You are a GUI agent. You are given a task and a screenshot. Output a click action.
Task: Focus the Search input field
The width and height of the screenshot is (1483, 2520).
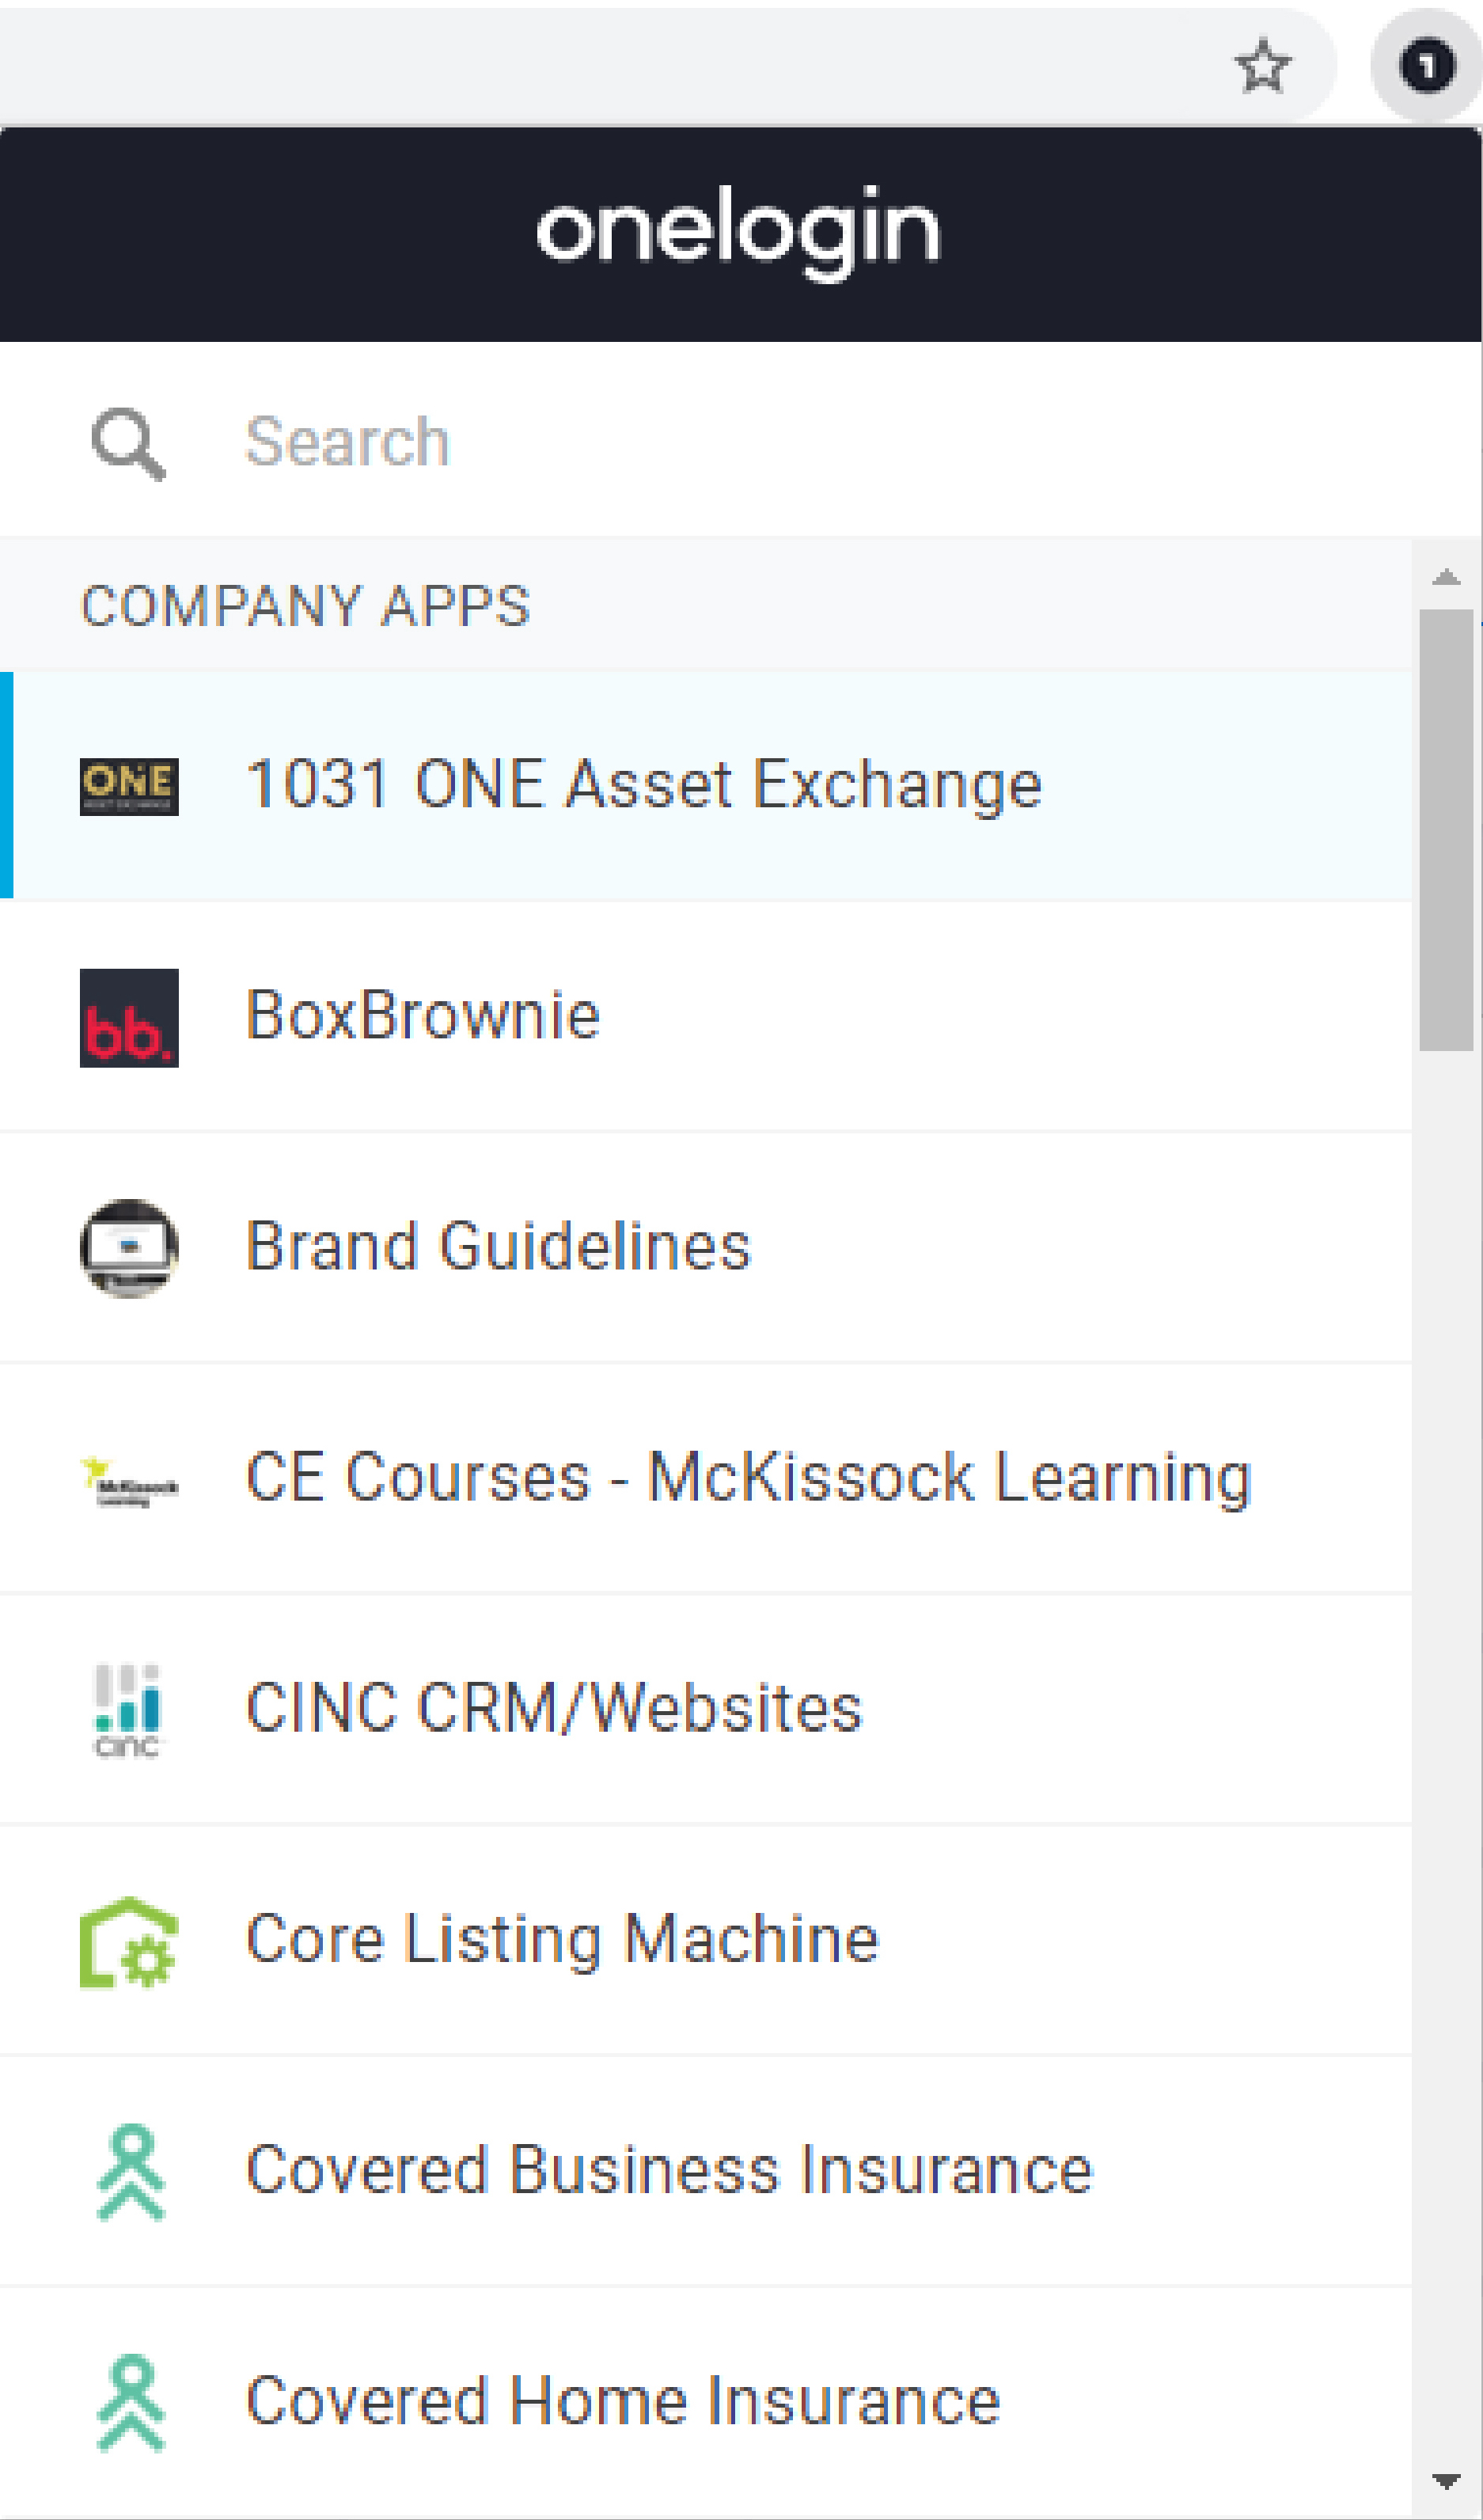coord(740,441)
